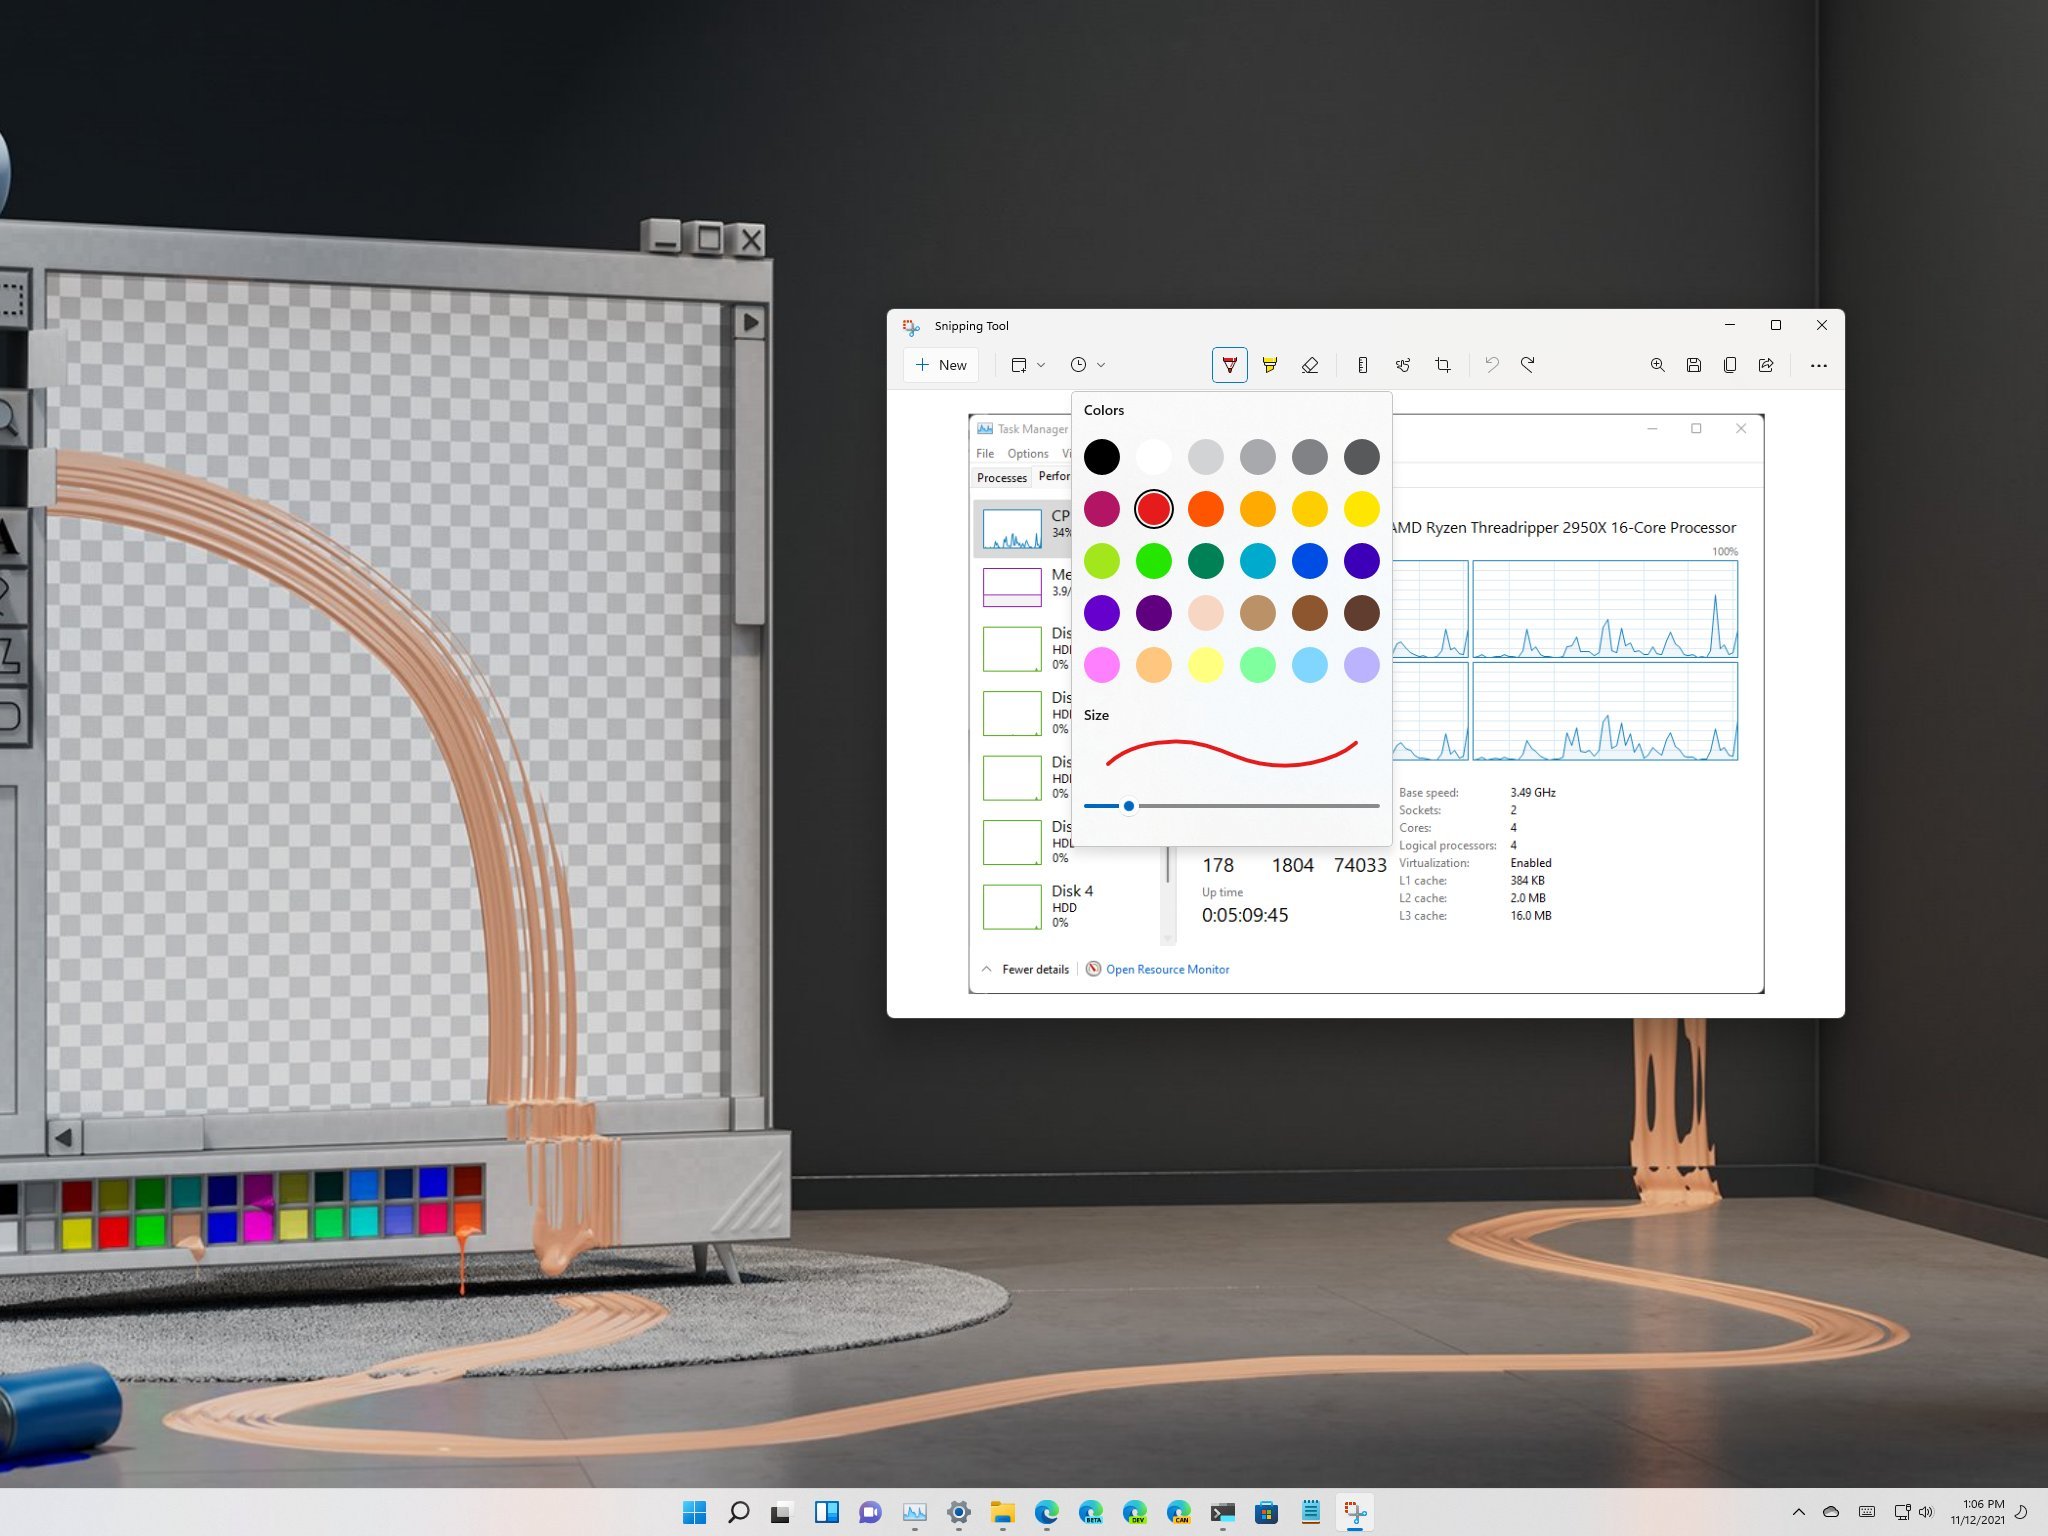Select the orange-red swatch next to red
The image size is (2048, 1536).
pyautogui.click(x=1205, y=509)
